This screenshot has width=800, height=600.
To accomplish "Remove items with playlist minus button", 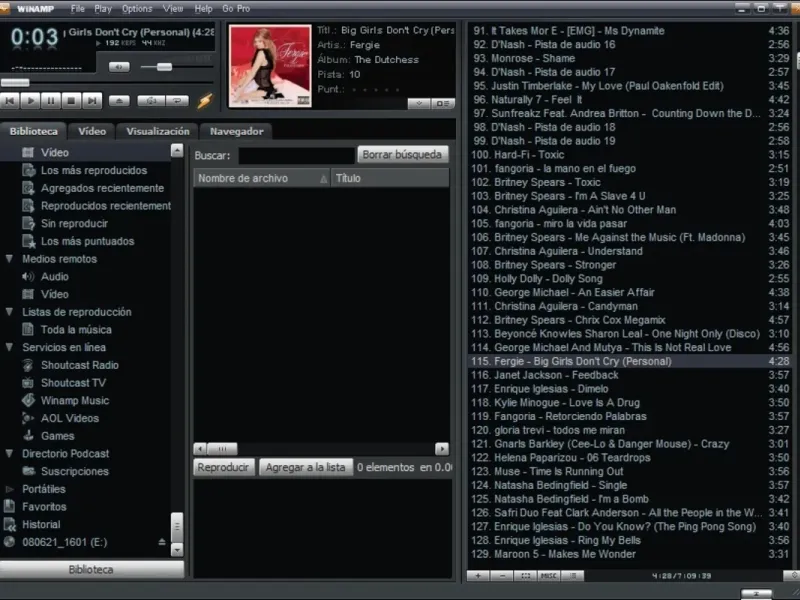I will tap(501, 575).
